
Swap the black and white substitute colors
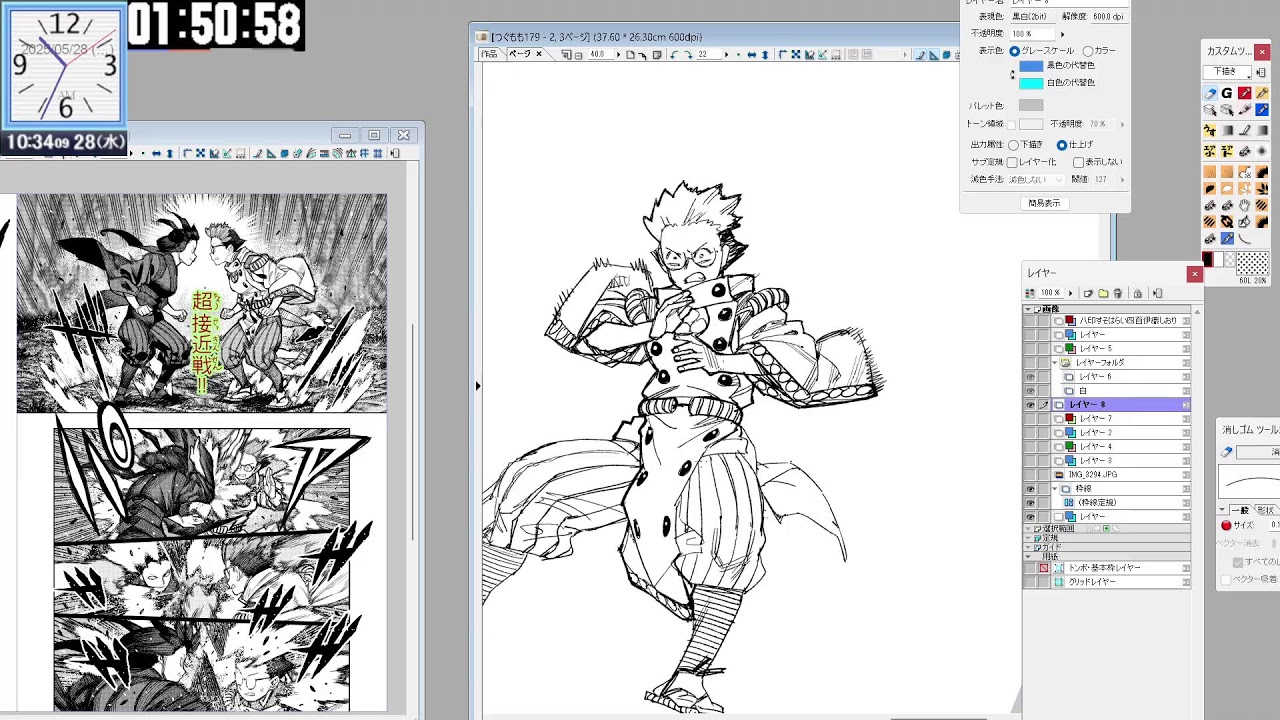1012,74
